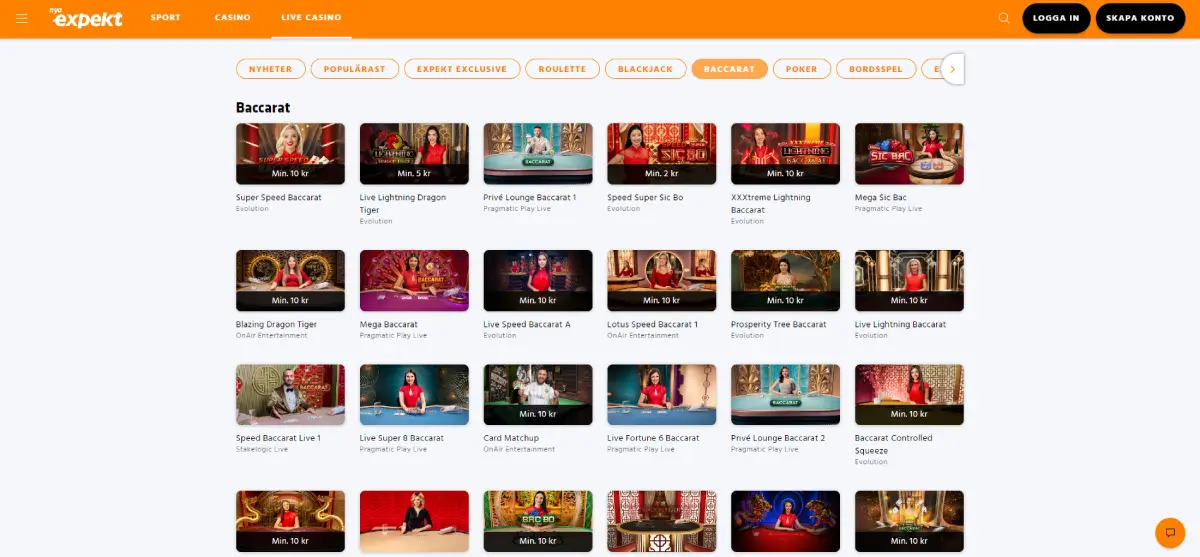Click the 'Baccarat Controlled Squeeze' title text
The width and height of the screenshot is (1200, 557).
[x=894, y=444]
